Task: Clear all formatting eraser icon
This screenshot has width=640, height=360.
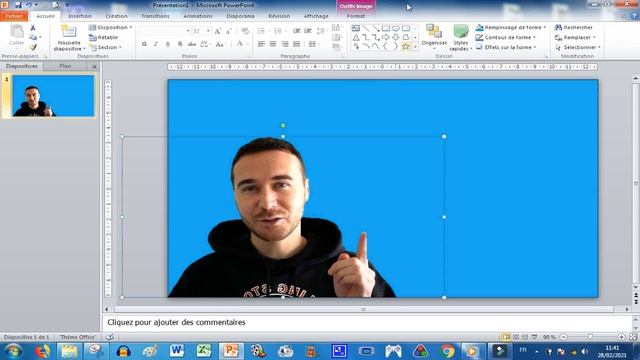Action: (245, 31)
